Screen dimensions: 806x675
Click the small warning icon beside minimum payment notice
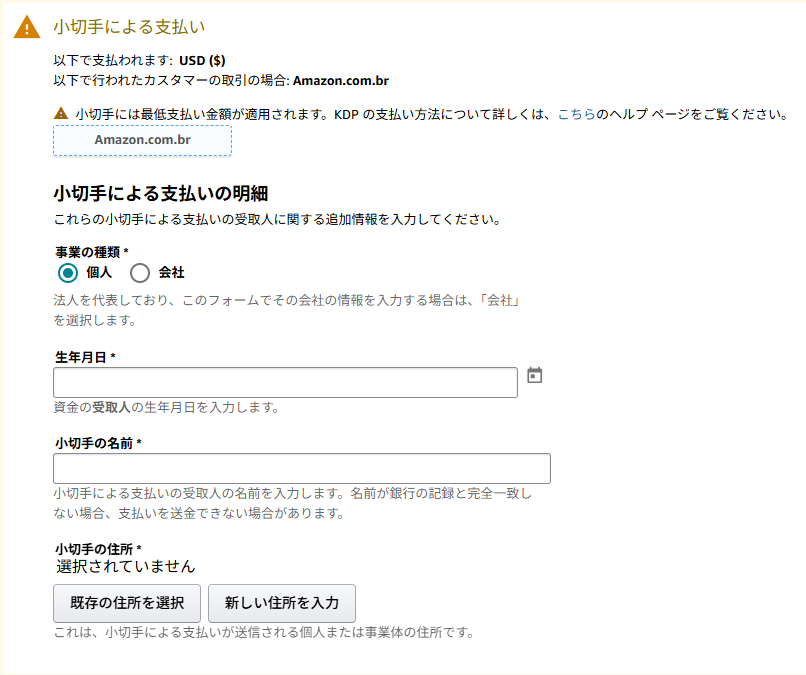click(x=61, y=113)
